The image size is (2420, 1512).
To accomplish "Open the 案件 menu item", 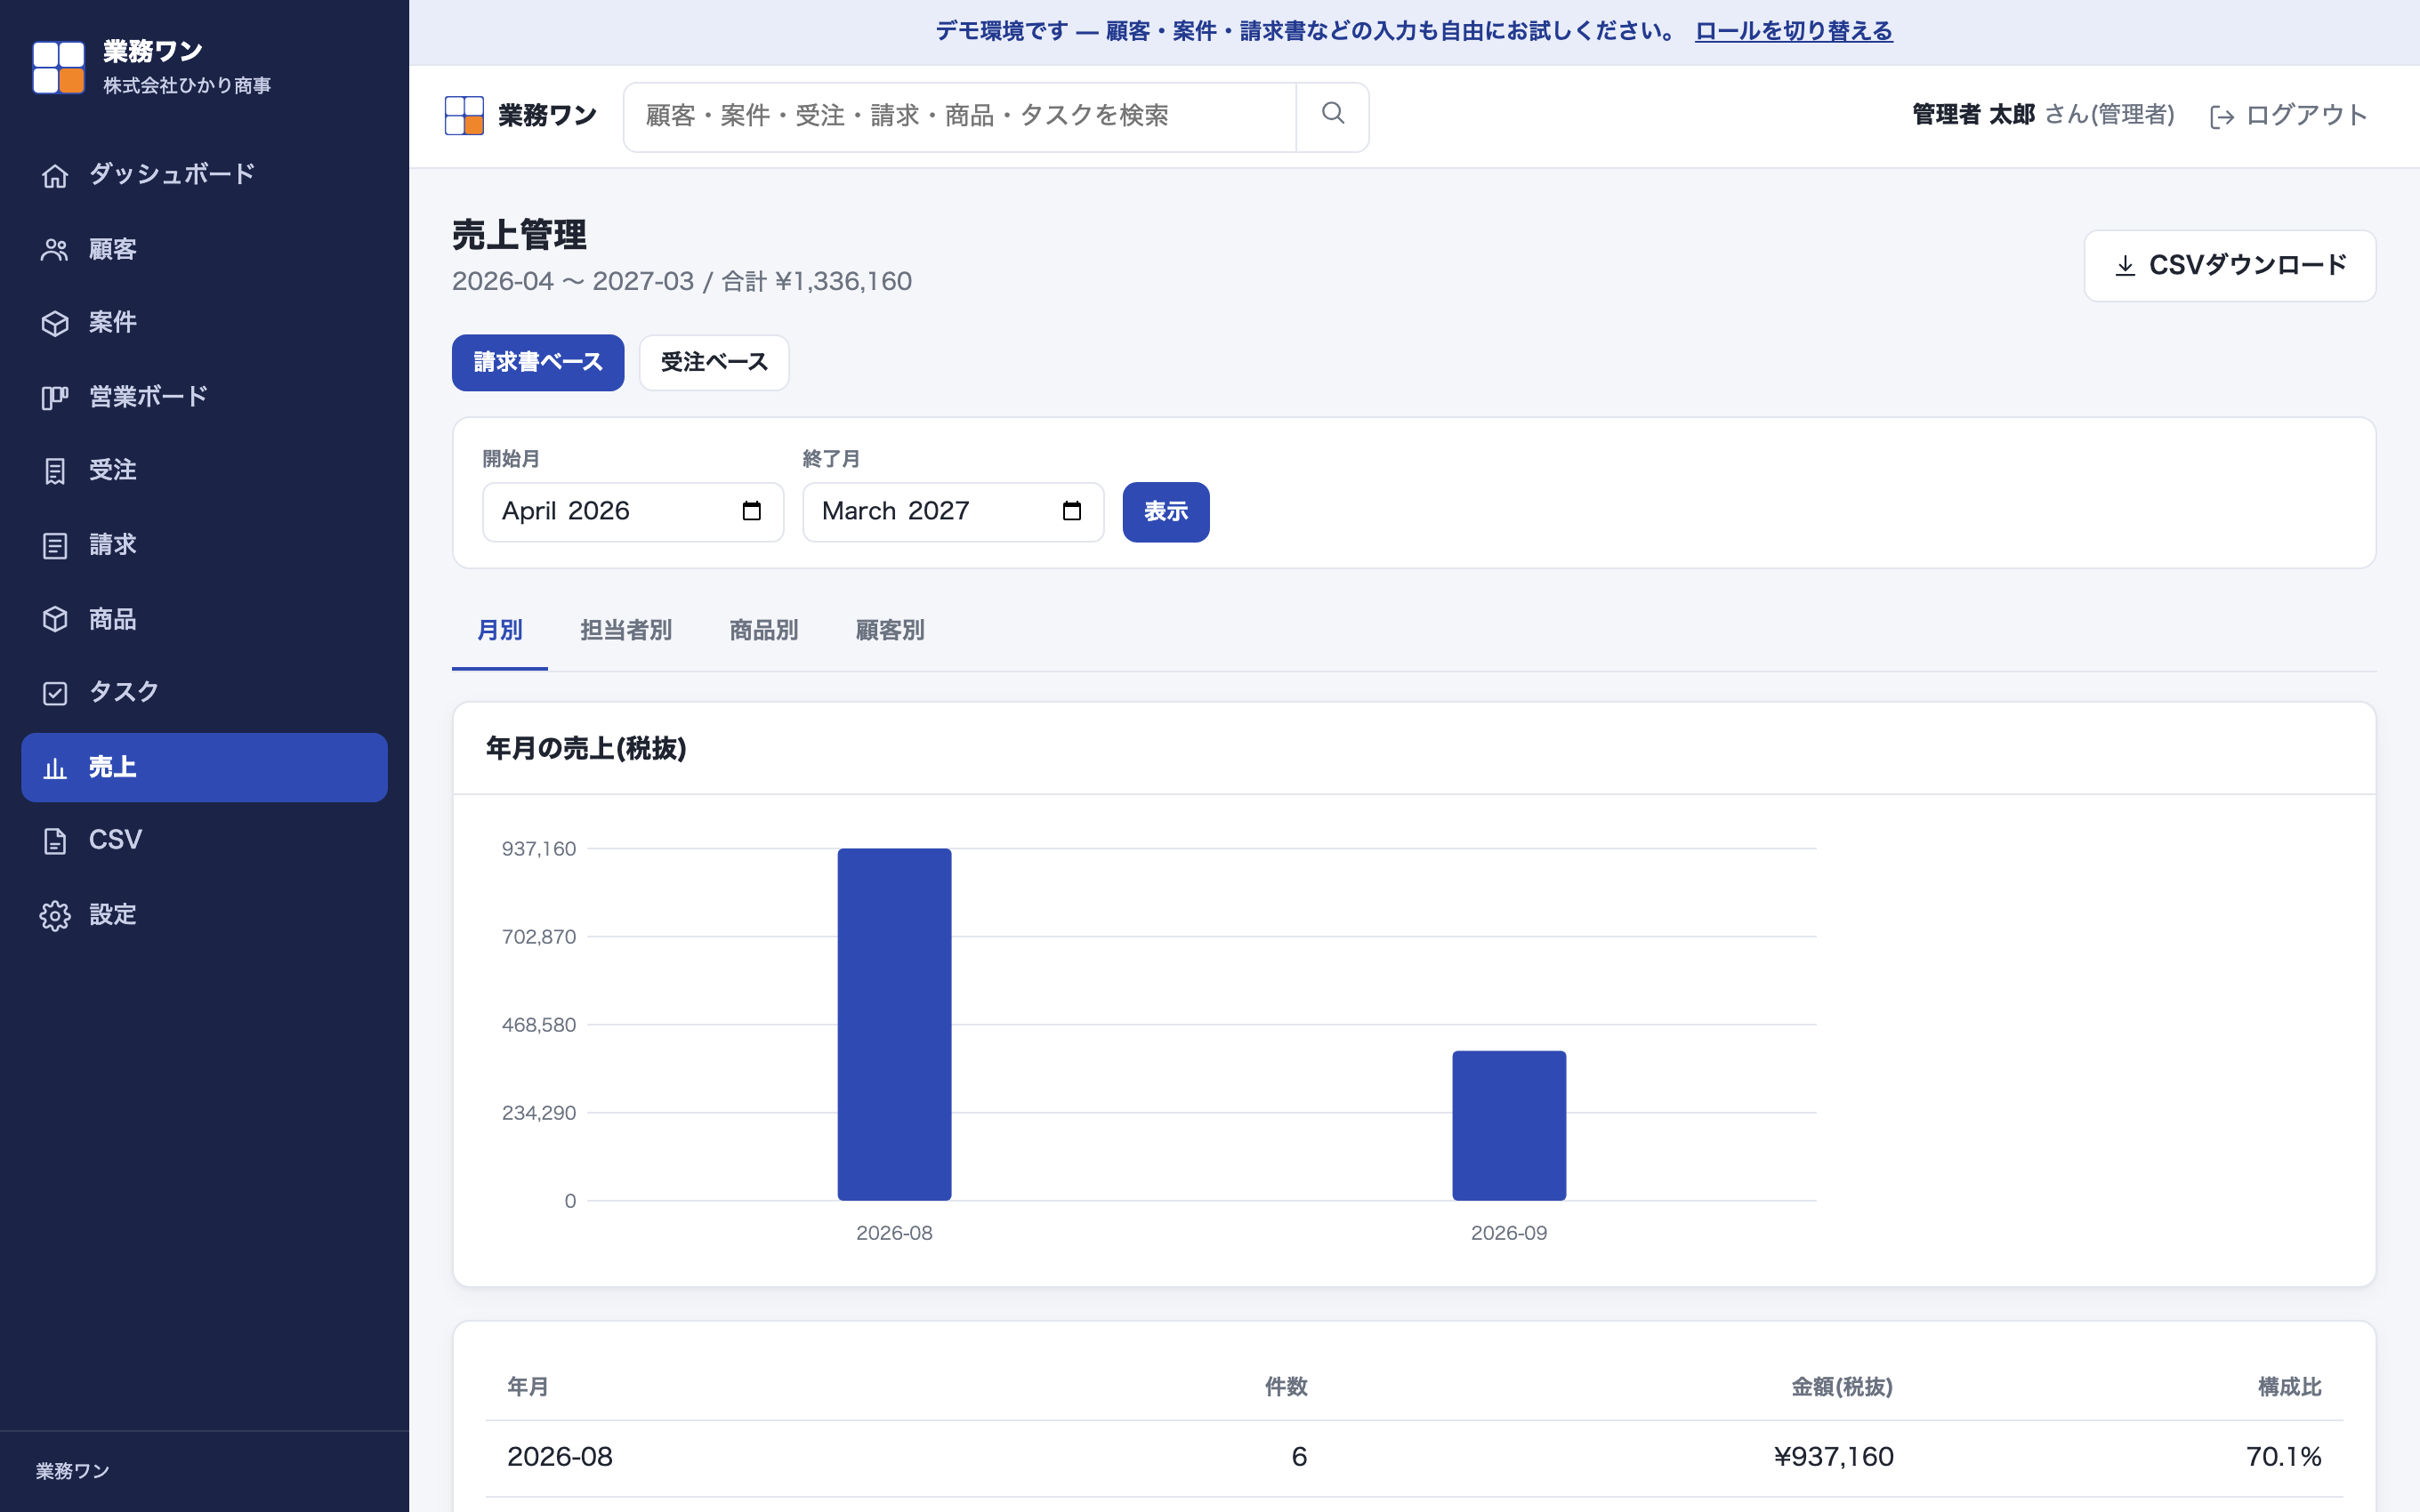I will tap(204, 323).
